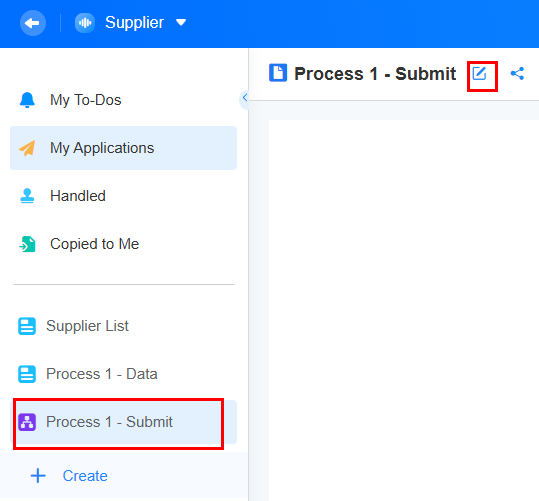Click the Copied to Me document icon
The width and height of the screenshot is (539, 501).
tap(27, 244)
